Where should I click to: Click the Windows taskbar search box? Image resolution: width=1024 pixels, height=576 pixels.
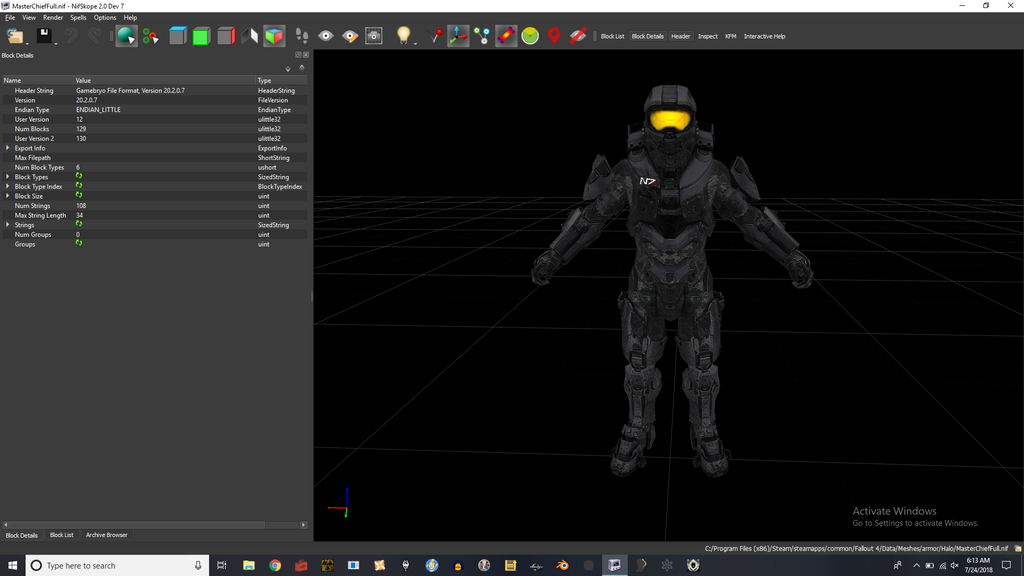[x=118, y=566]
